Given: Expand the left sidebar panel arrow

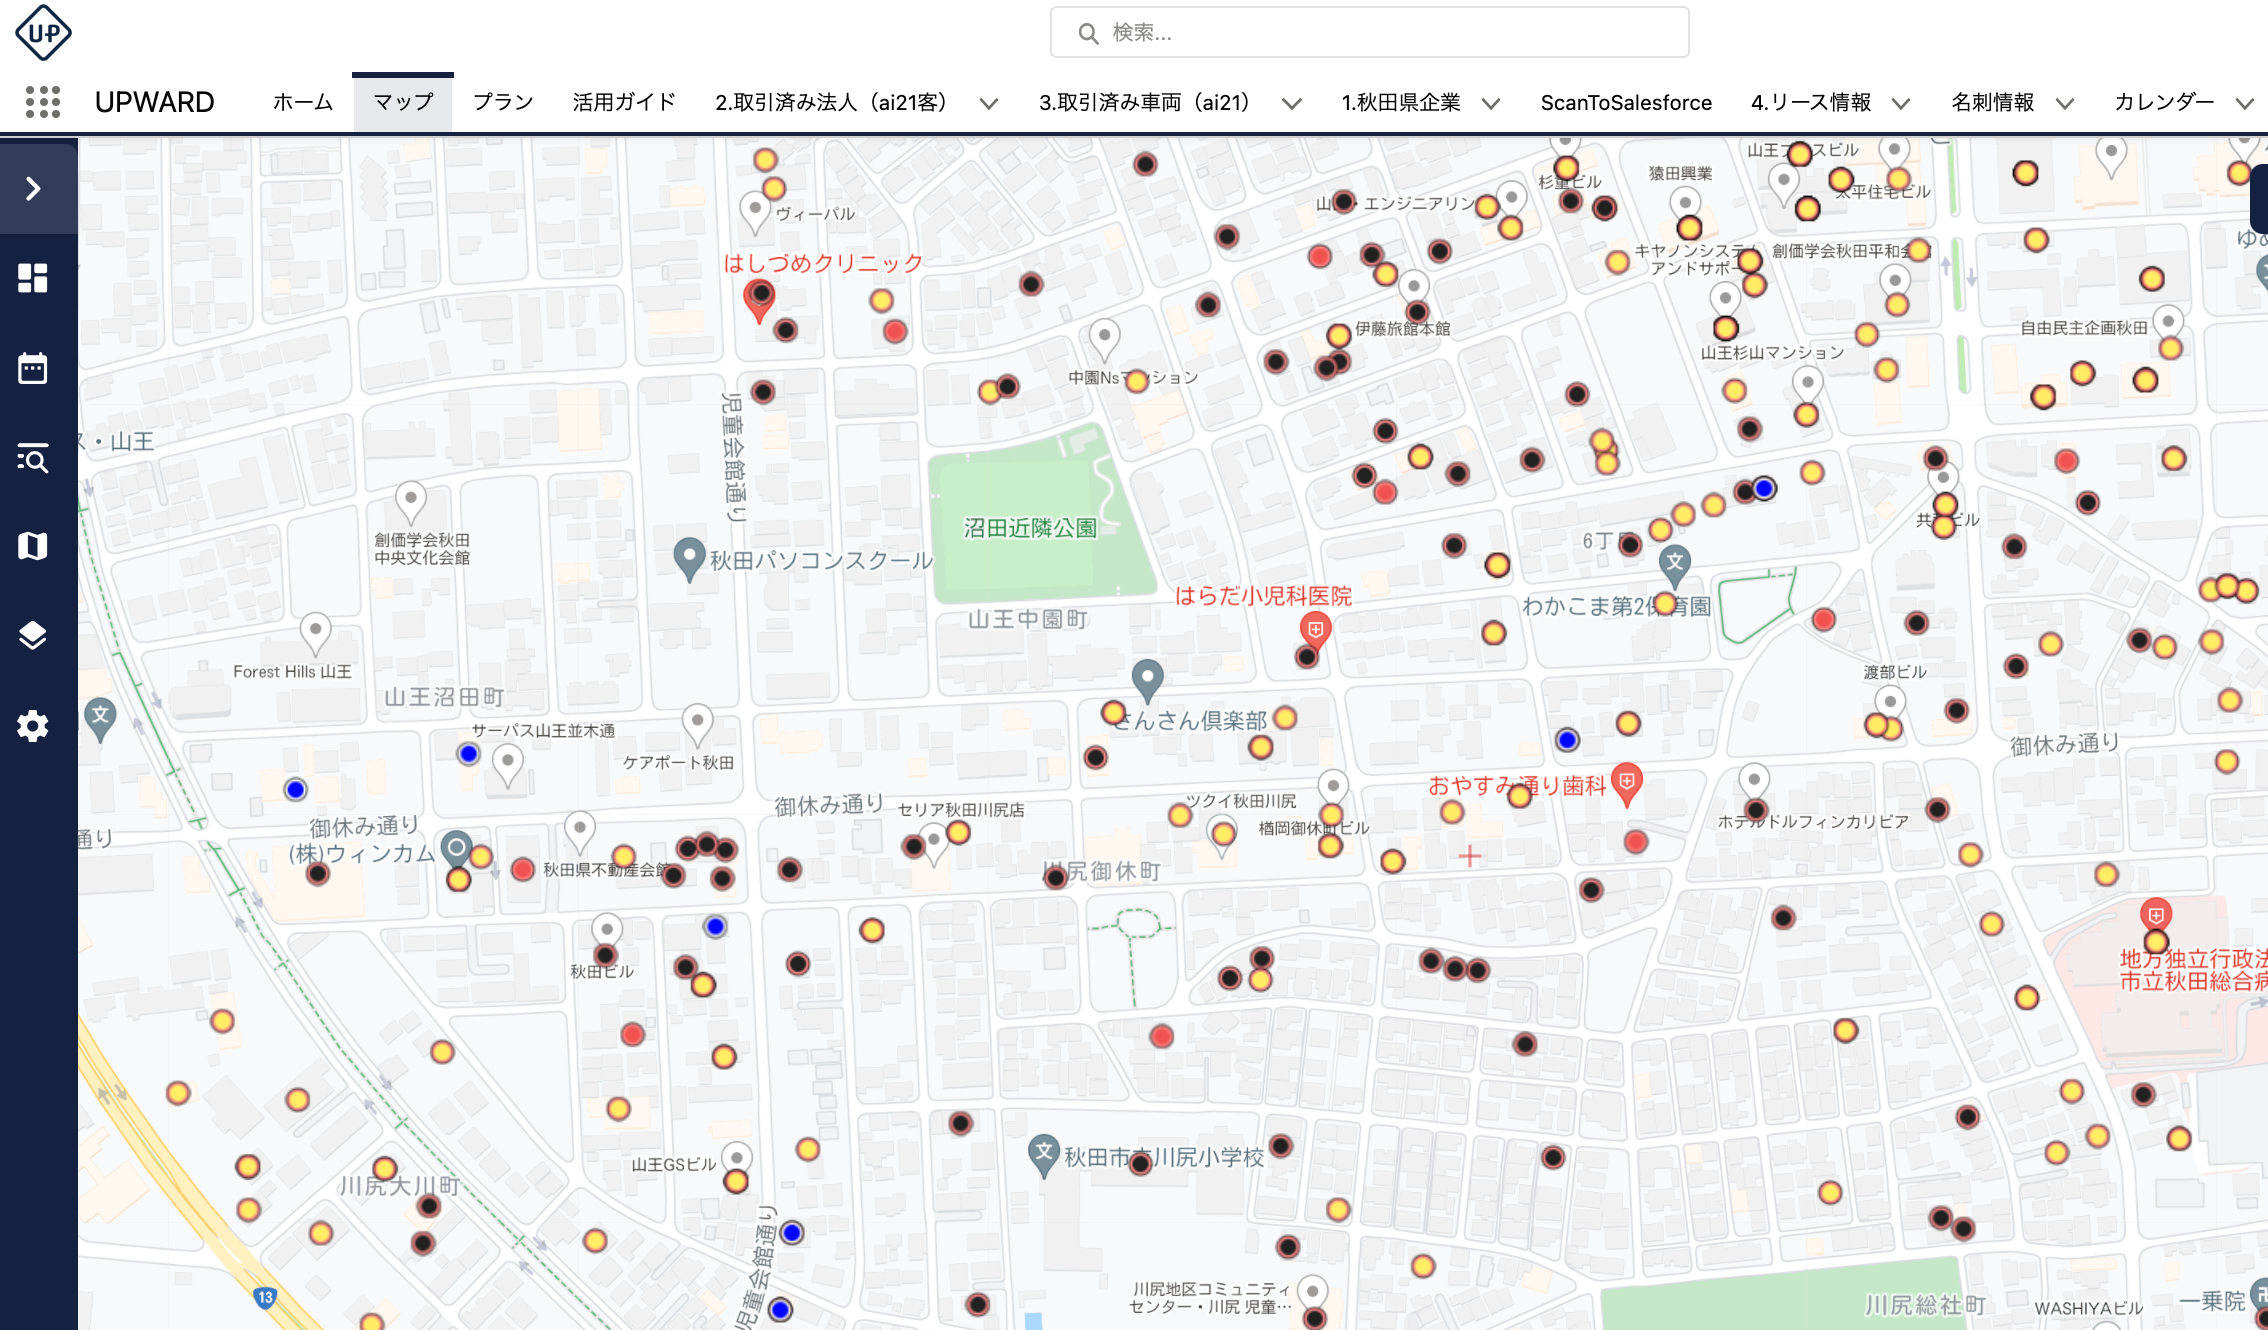Looking at the screenshot, I should (33, 189).
